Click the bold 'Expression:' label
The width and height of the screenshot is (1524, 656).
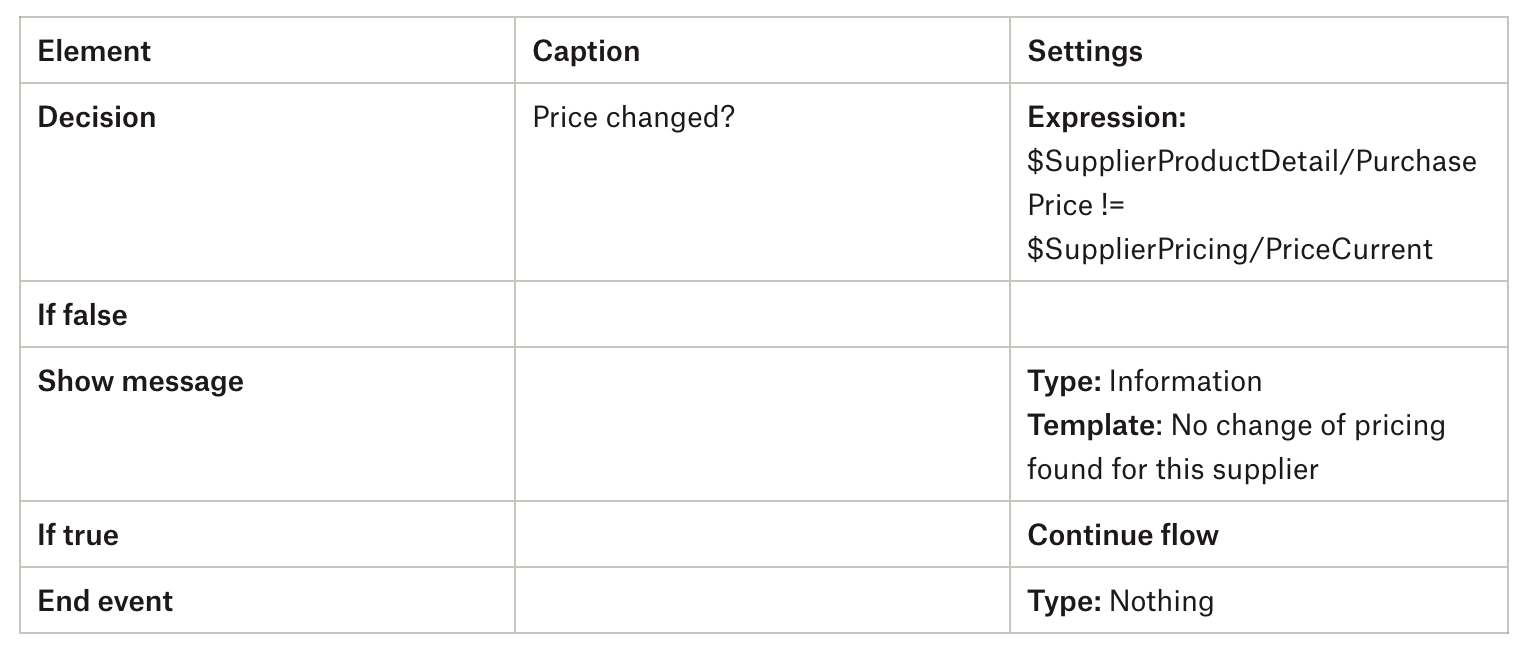tap(1107, 117)
